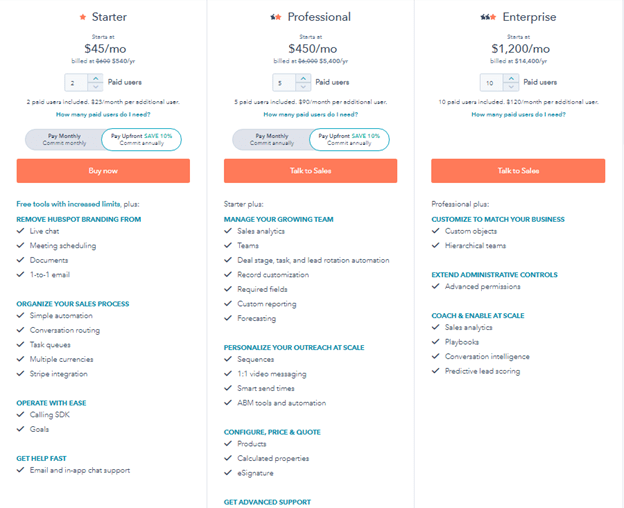Switch Professional plan to Pay Monthly
The image size is (624, 508).
pyautogui.click(x=271, y=139)
